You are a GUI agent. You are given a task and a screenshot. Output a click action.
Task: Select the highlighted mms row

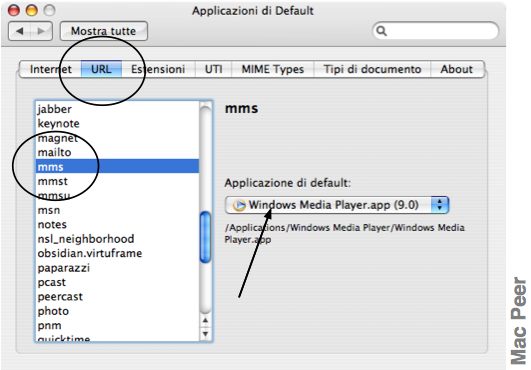[117, 167]
